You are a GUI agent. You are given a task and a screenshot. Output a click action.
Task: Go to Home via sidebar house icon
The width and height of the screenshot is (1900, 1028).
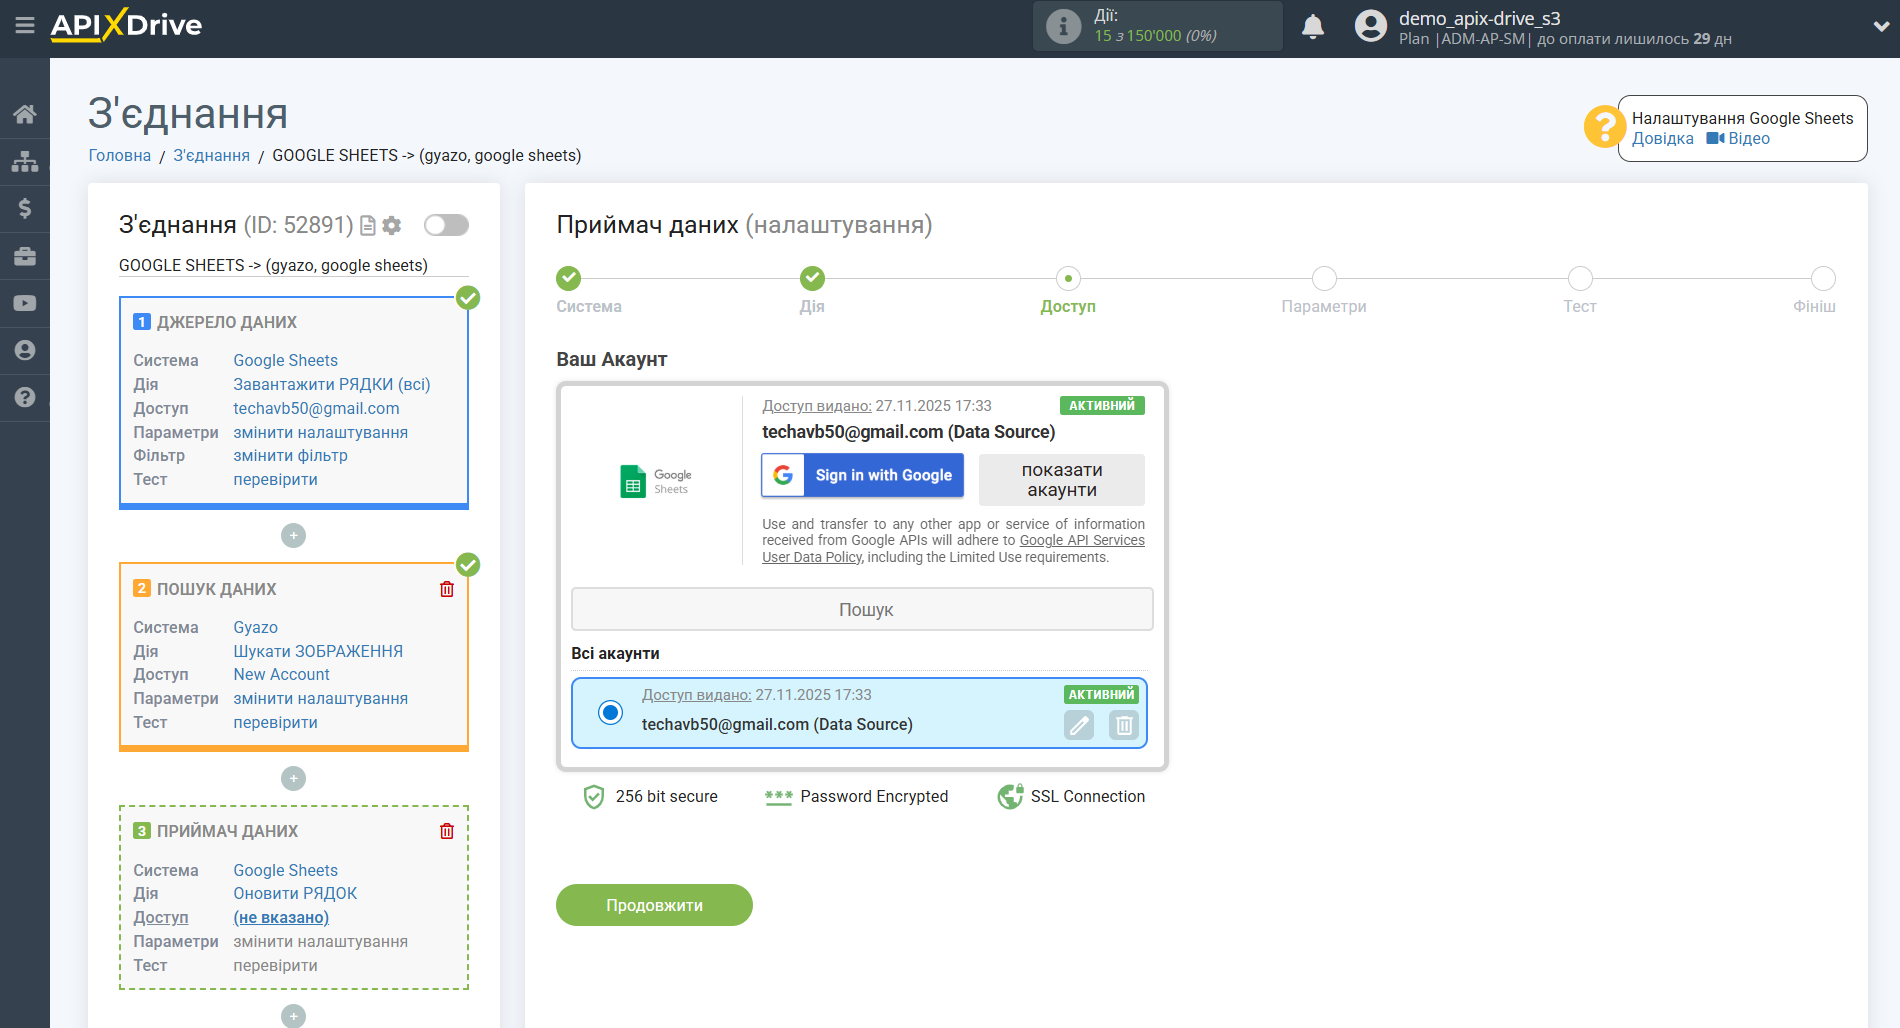(25, 113)
